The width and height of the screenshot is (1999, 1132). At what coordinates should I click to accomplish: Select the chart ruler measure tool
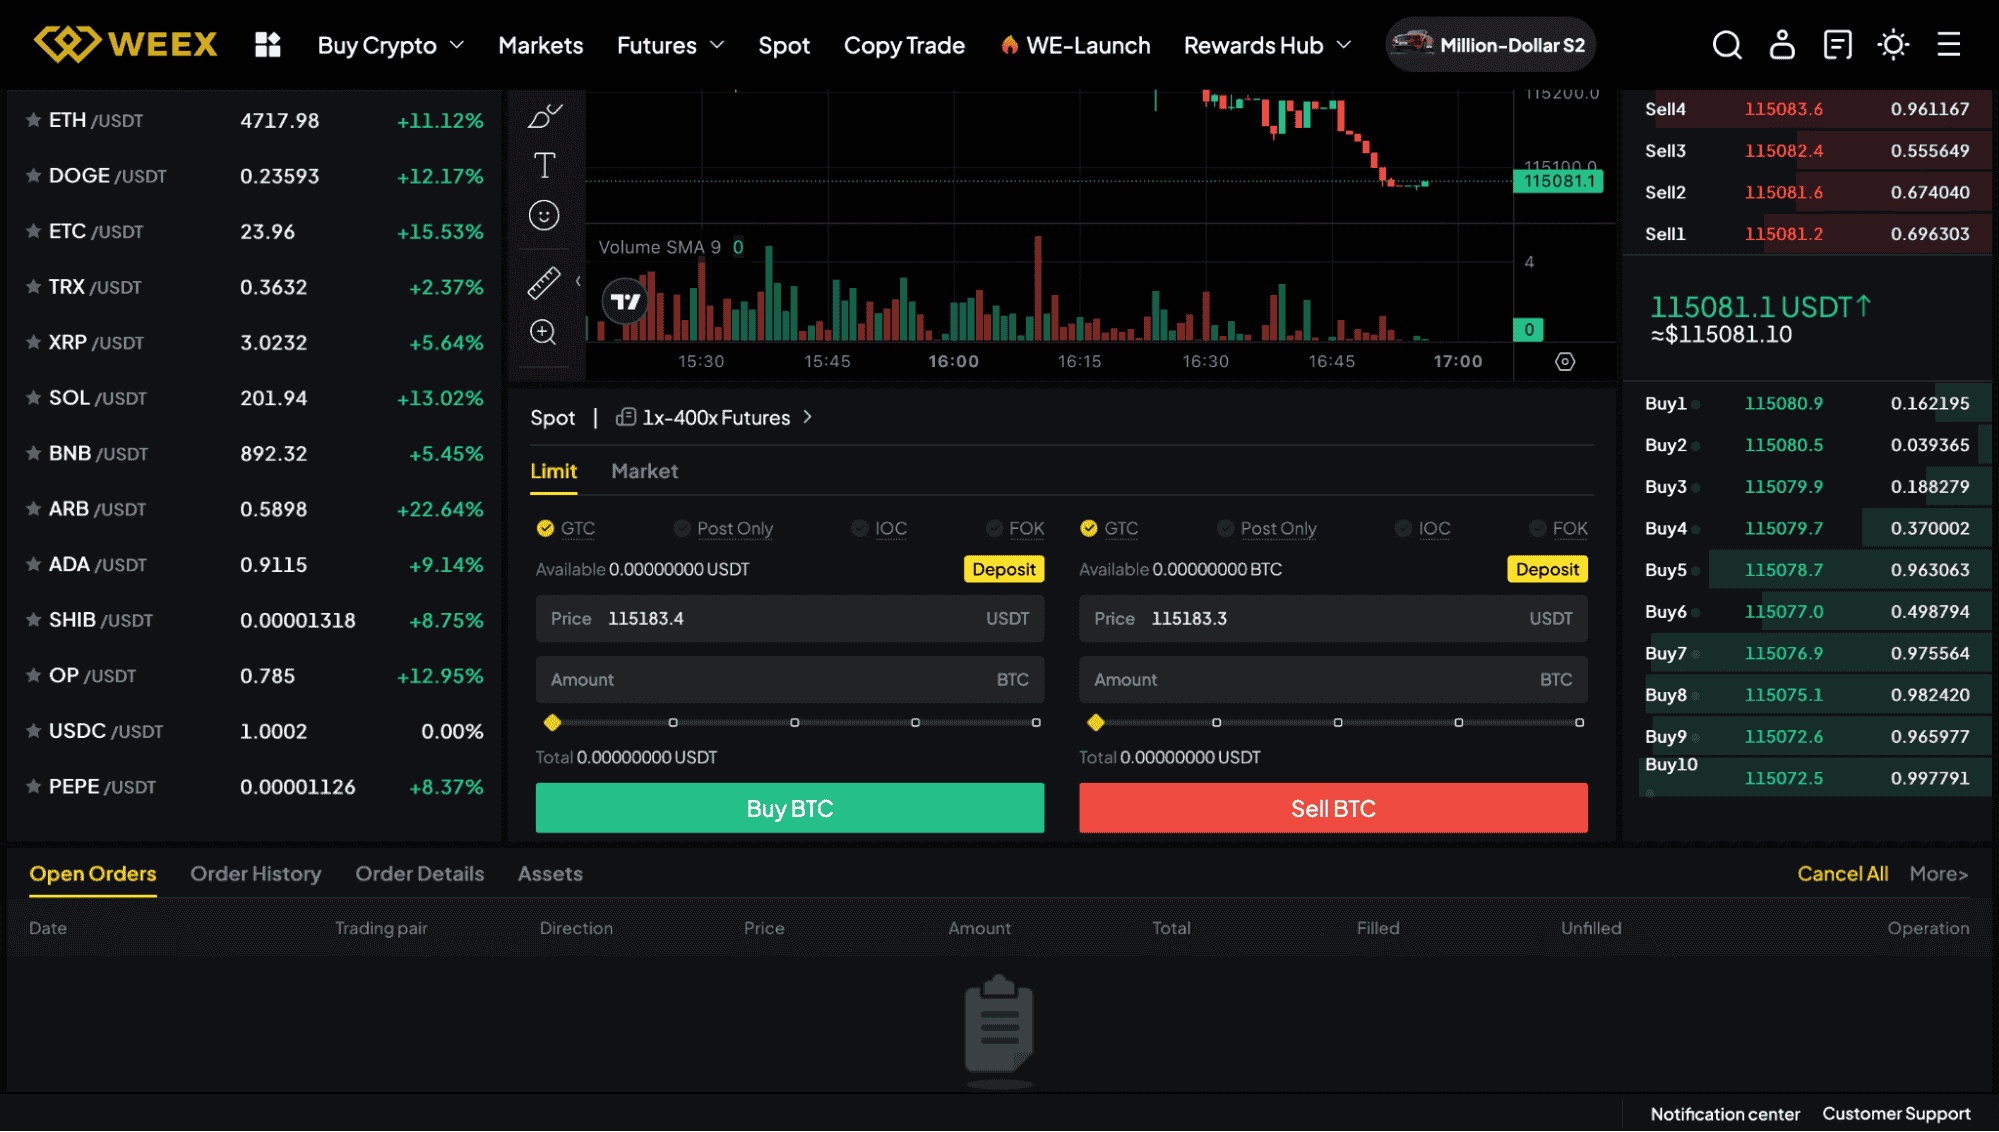point(544,283)
